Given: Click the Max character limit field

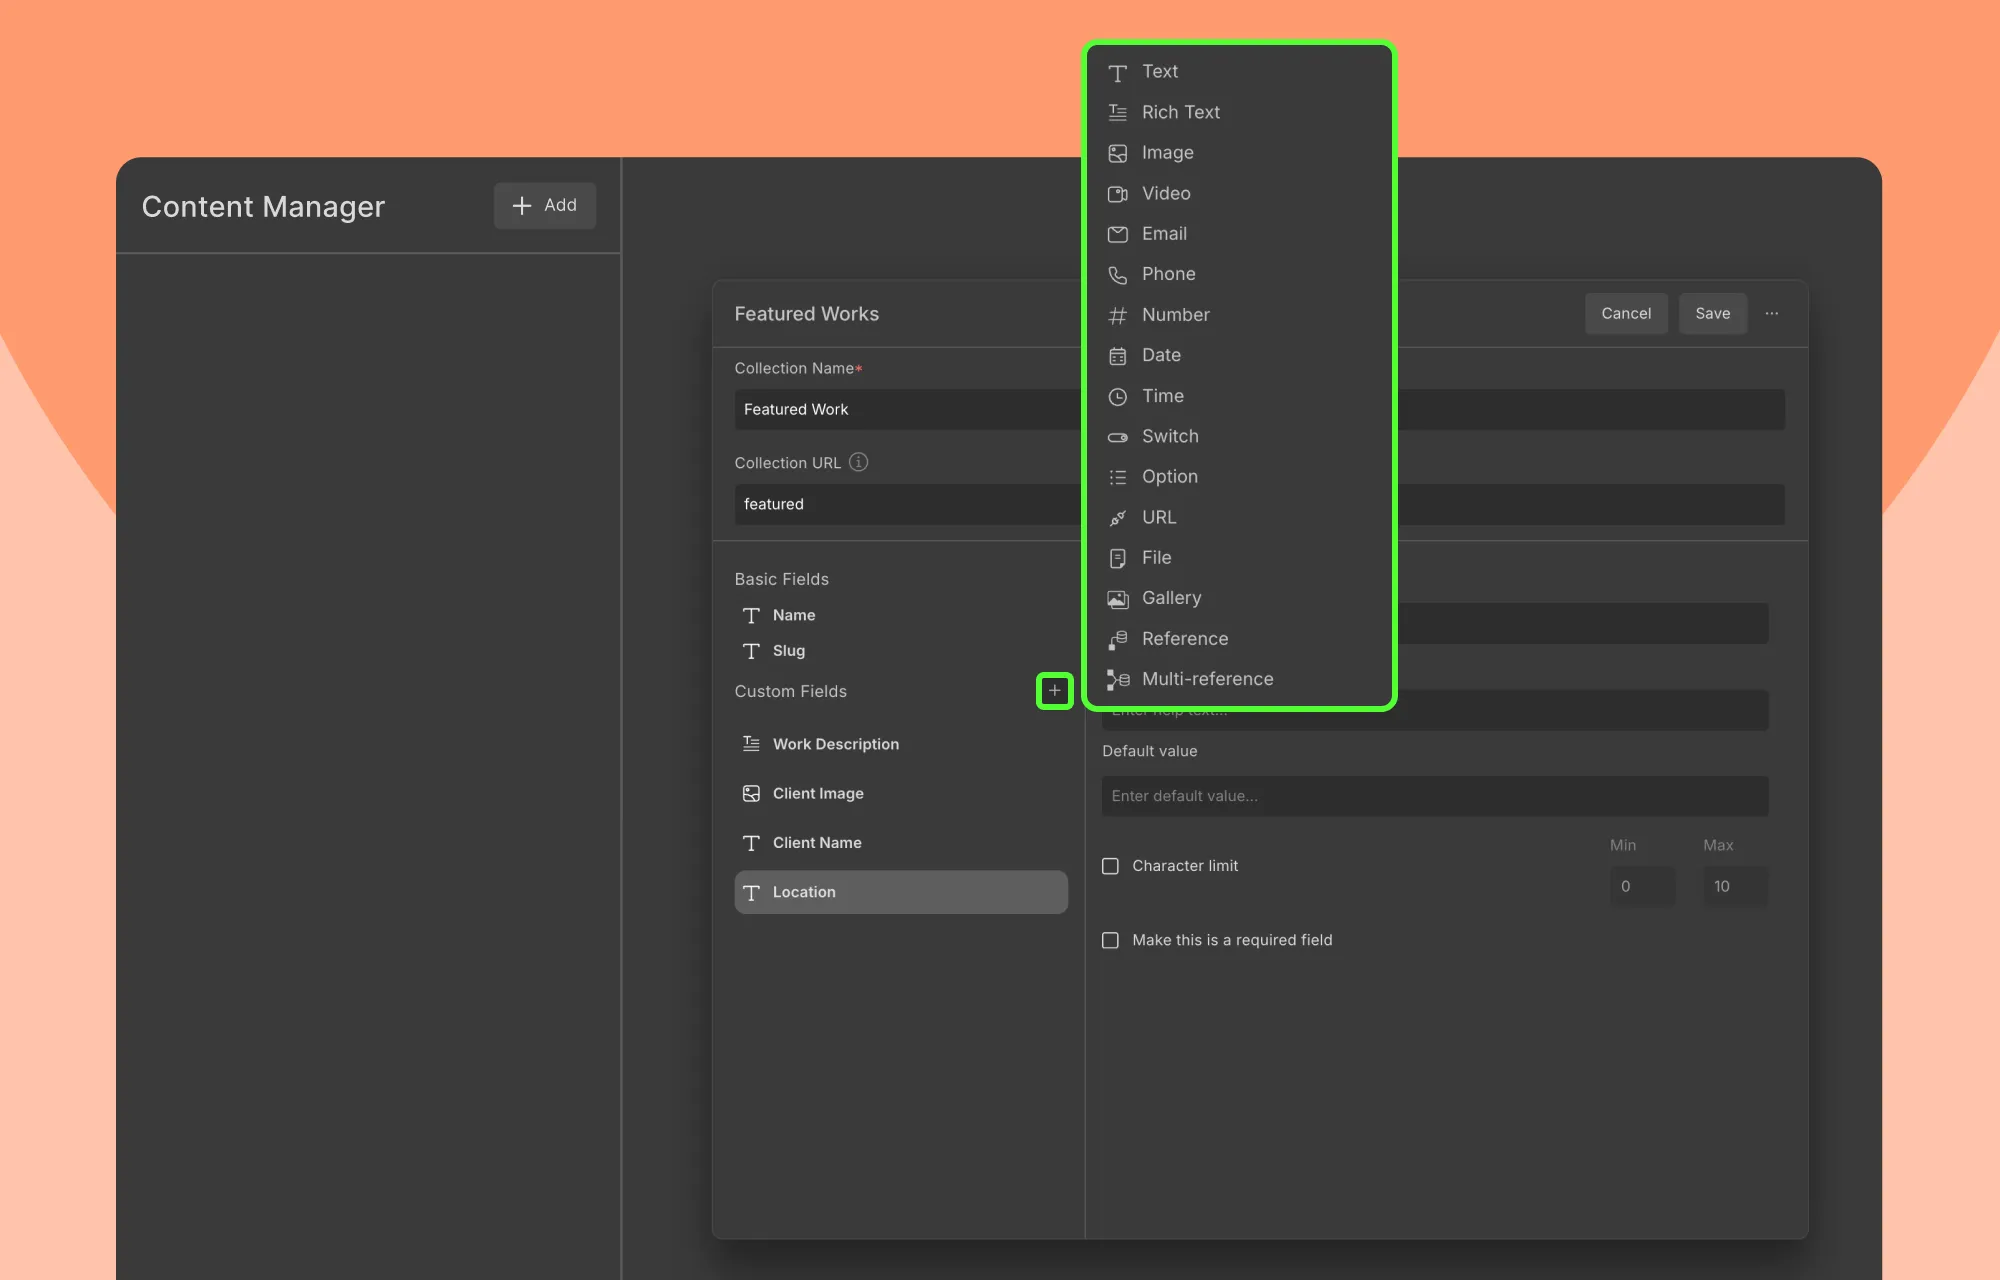Looking at the screenshot, I should coord(1736,886).
